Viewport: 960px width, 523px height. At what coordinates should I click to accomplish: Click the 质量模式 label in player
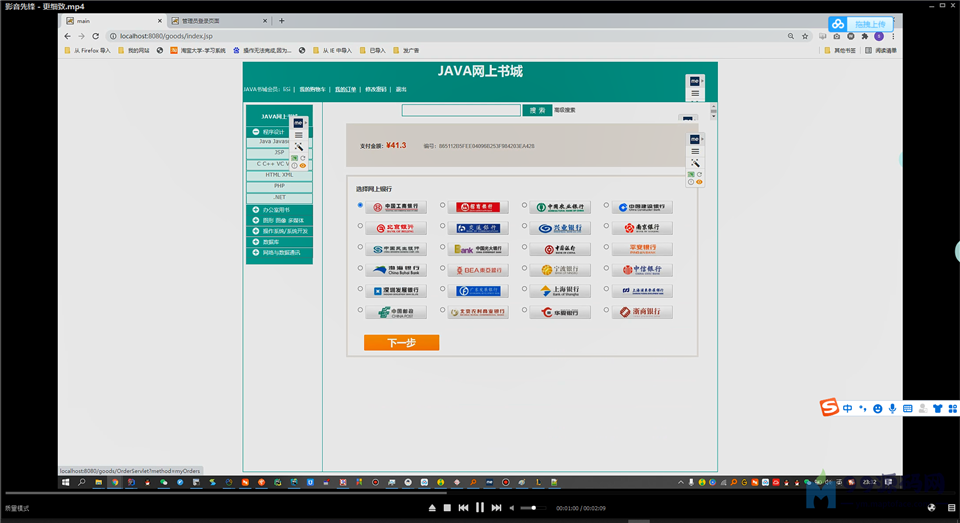pos(17,508)
